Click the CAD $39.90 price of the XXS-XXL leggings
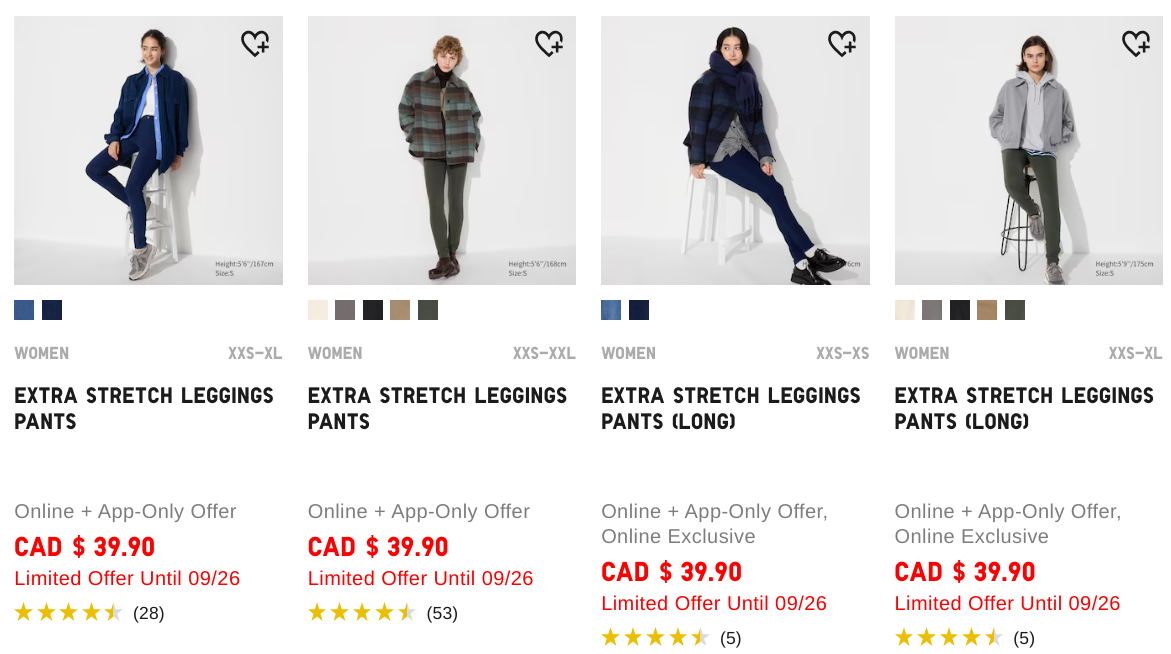The width and height of the screenshot is (1171, 654). (378, 547)
